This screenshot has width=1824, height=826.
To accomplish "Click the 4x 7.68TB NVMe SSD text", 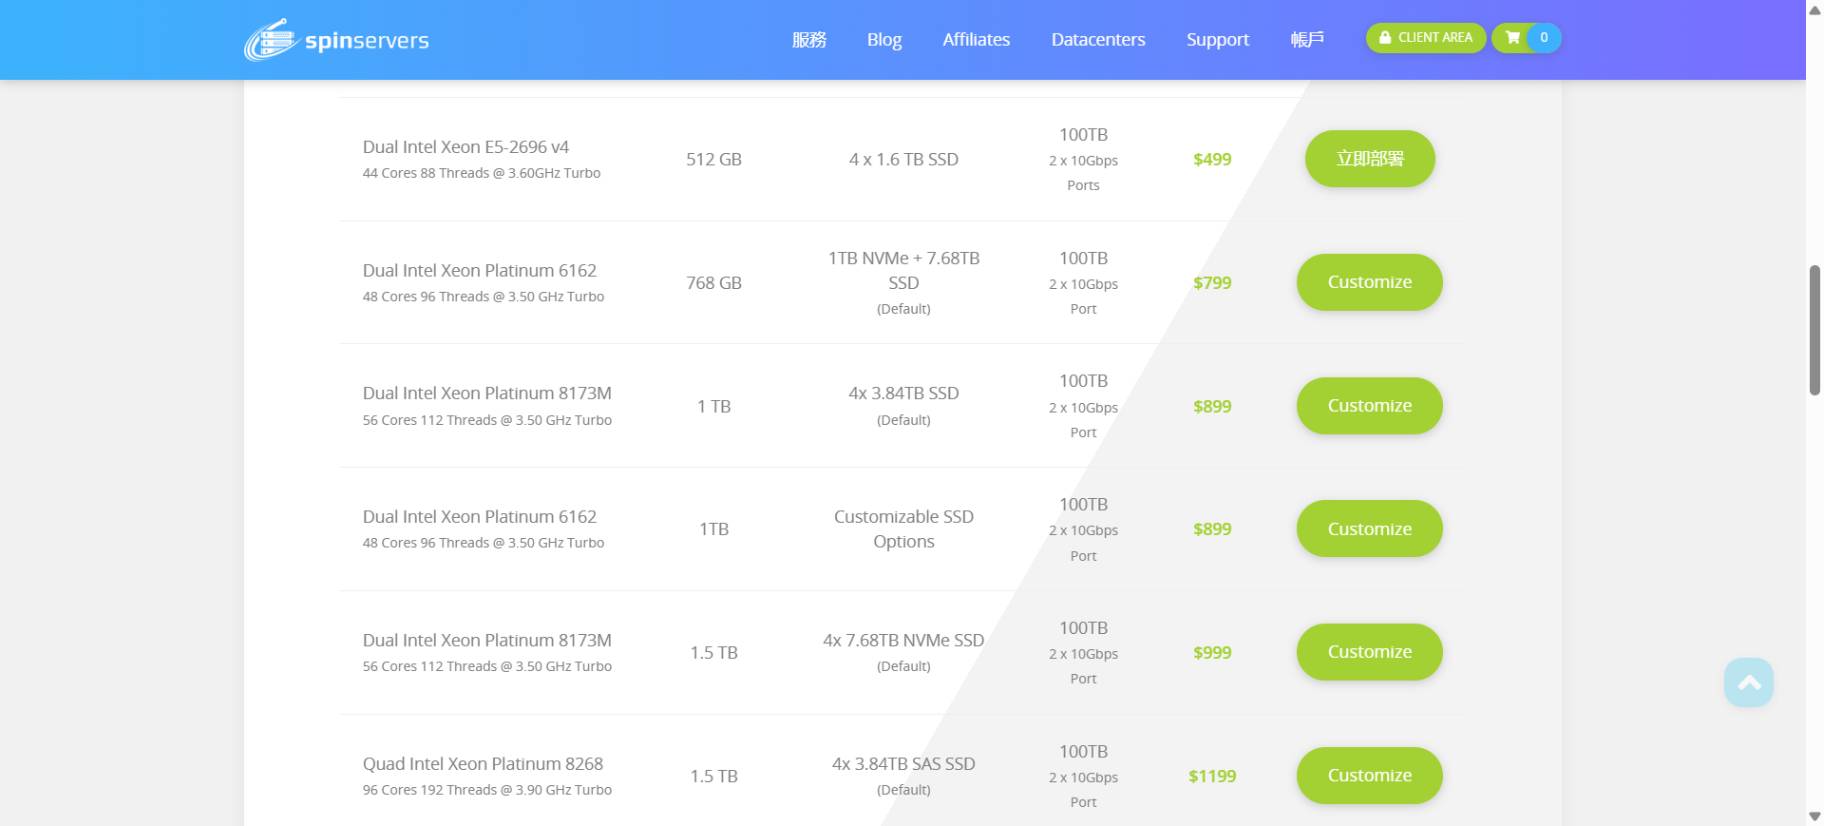I will point(903,640).
